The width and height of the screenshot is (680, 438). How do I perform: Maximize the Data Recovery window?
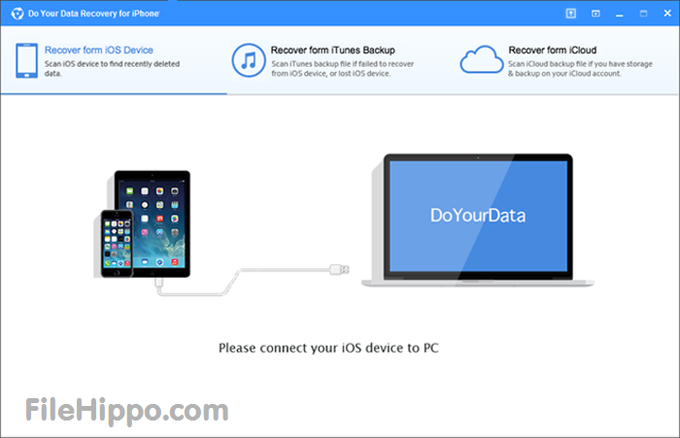(643, 13)
